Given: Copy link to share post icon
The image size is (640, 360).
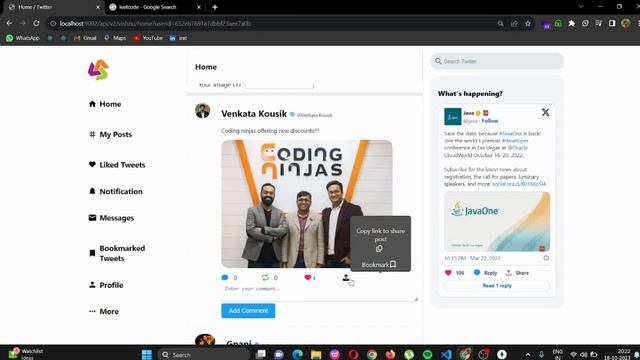Looking at the screenshot, I should click(379, 249).
